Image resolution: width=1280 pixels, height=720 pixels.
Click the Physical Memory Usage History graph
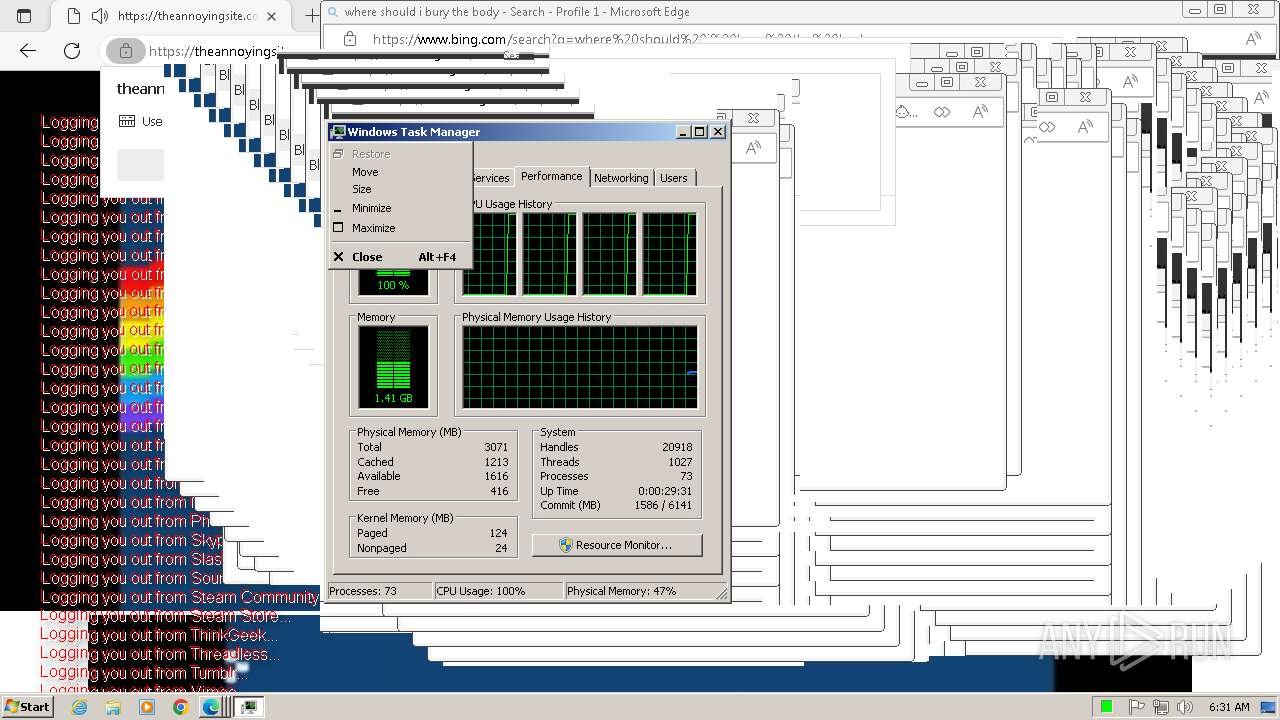(x=579, y=368)
